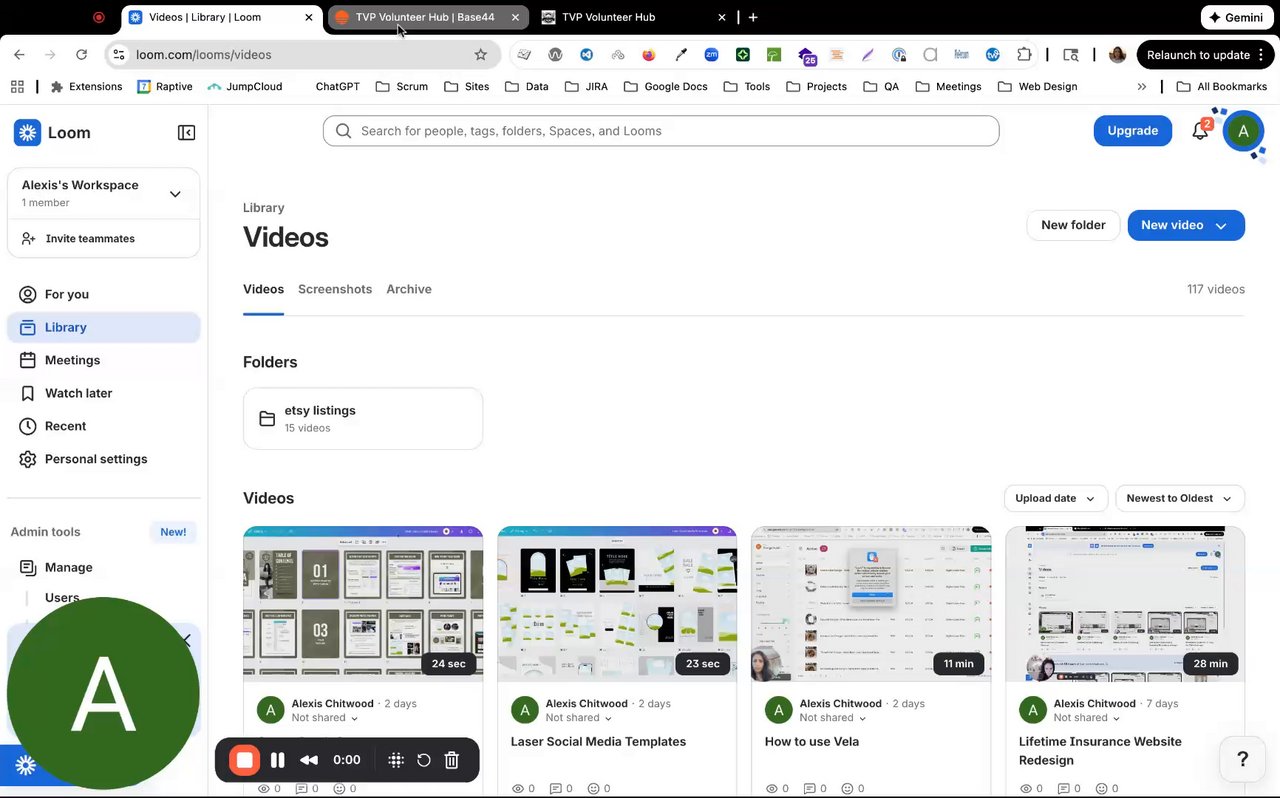
Task: Click the views icon under Laser Social Media Templates
Action: (x=518, y=789)
